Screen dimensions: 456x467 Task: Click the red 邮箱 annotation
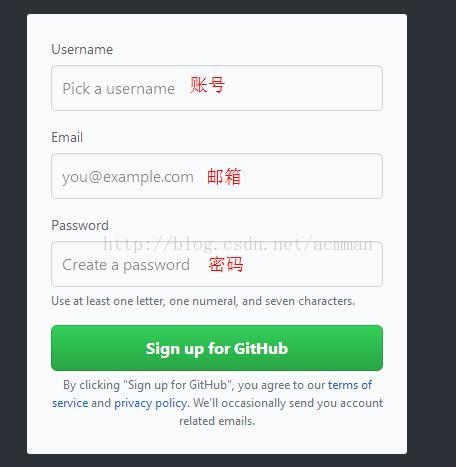point(224,176)
